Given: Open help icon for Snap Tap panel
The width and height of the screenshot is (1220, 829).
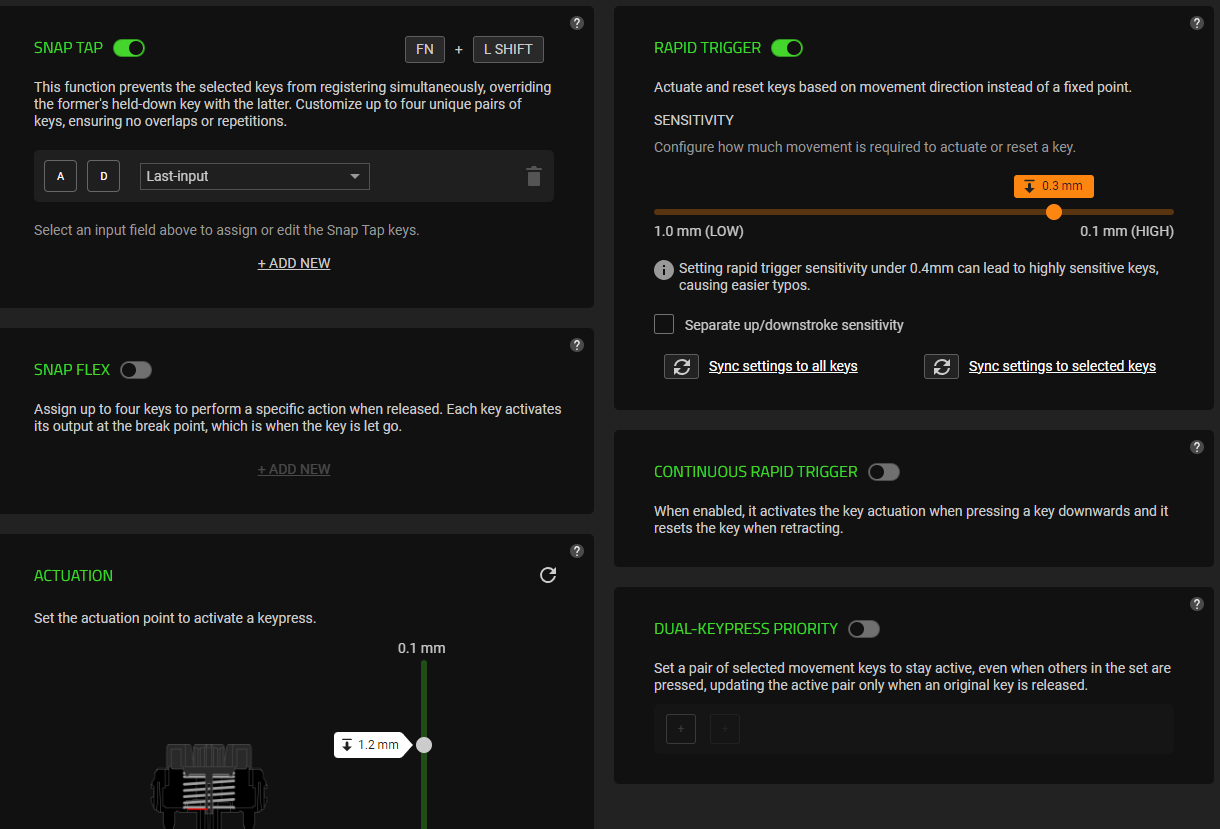Looking at the screenshot, I should coord(577,23).
